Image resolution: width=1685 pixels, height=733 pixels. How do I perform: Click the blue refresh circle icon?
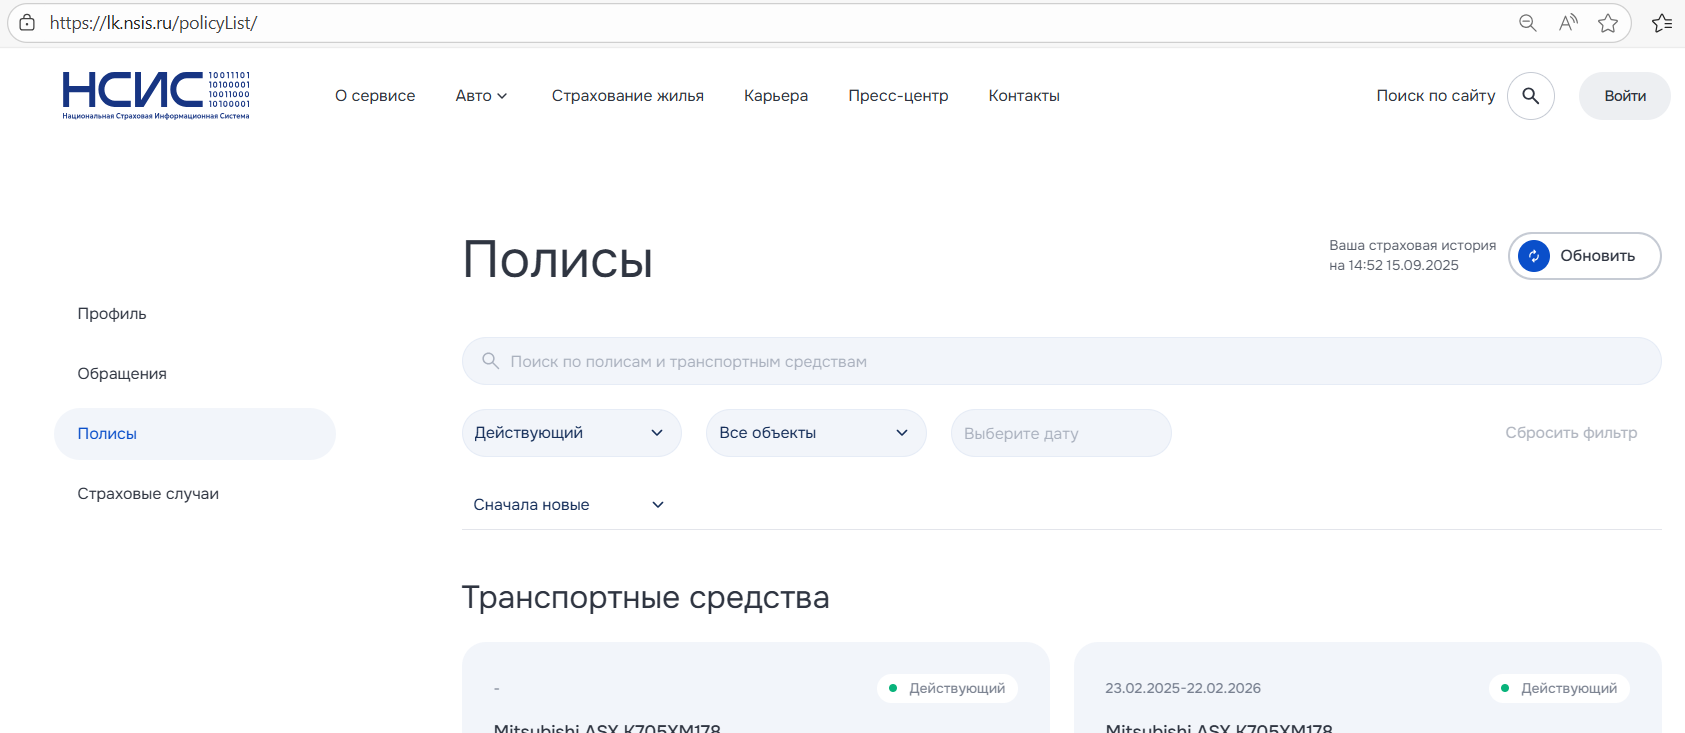coord(1533,256)
